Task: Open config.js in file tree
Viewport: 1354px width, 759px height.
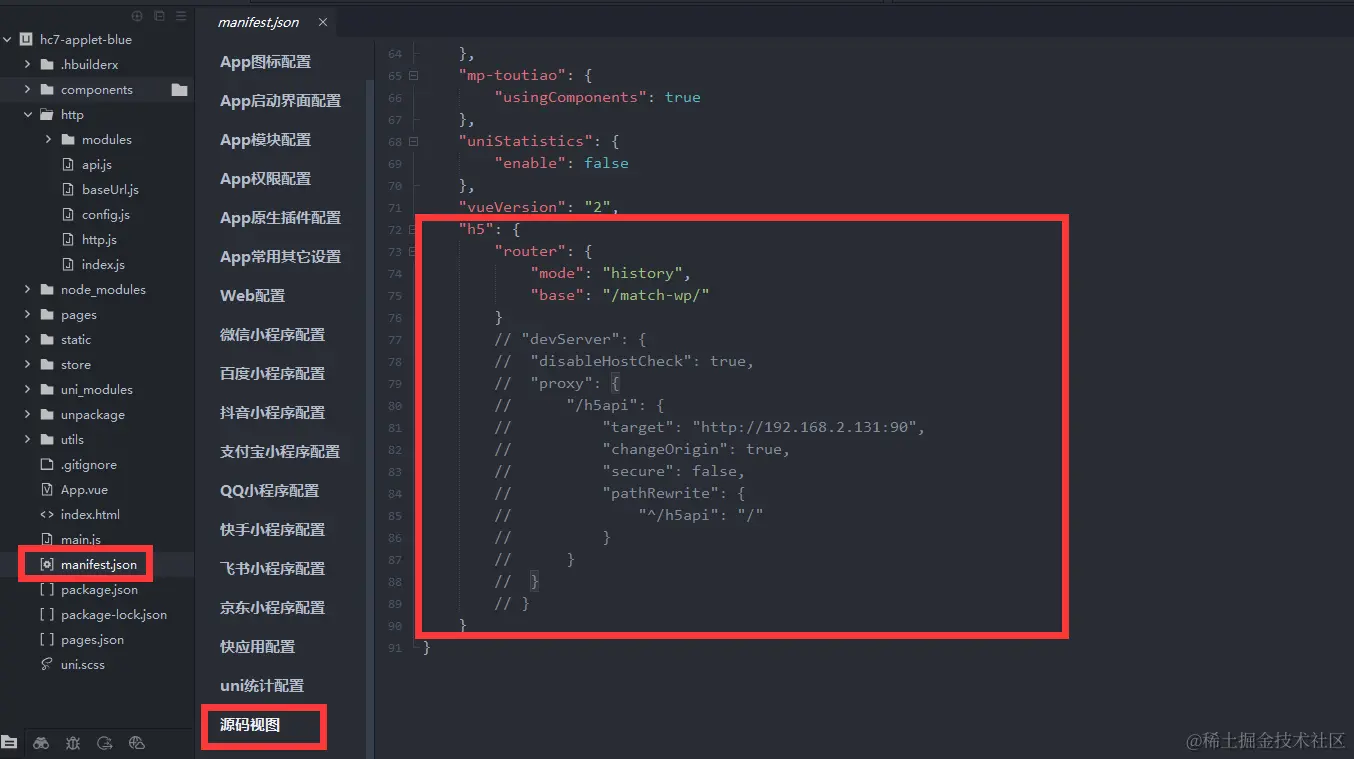Action: tap(106, 215)
